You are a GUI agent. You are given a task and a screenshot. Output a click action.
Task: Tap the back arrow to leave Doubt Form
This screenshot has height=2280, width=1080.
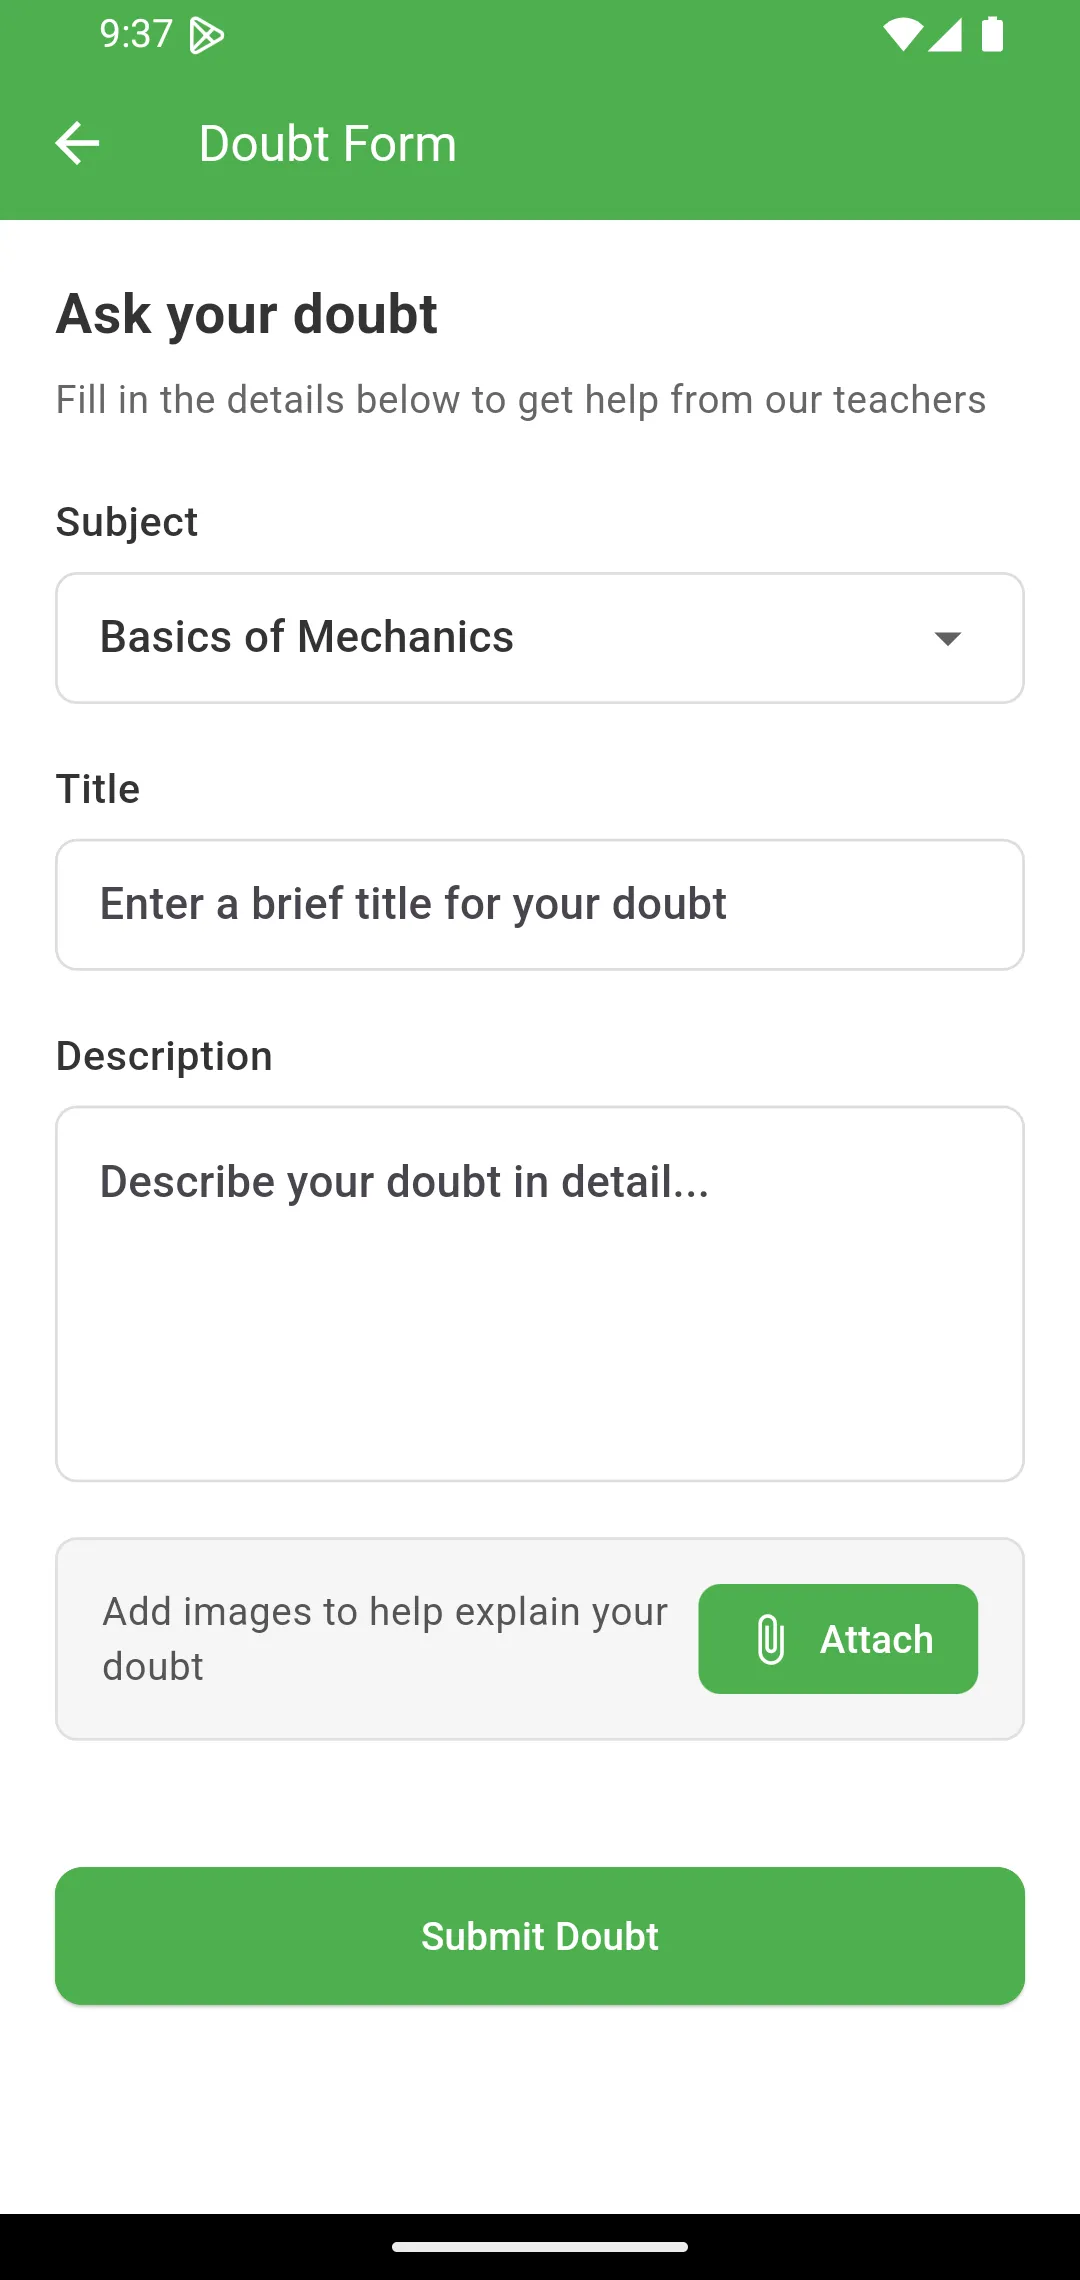76,142
